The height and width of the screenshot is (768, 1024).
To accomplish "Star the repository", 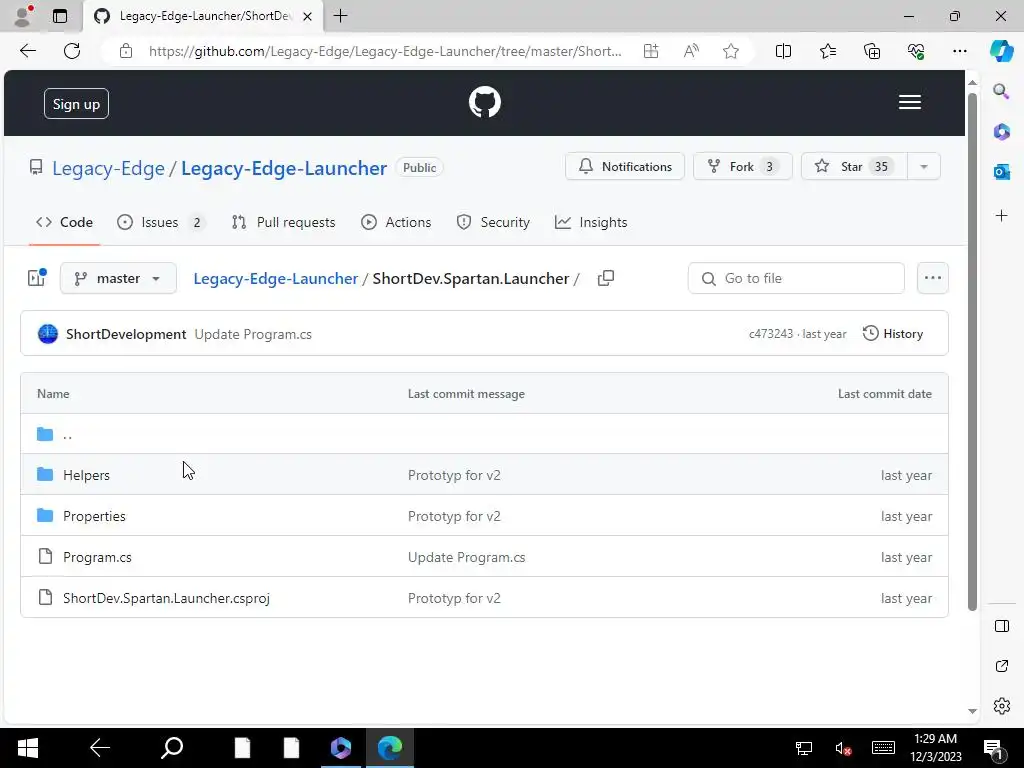I will point(854,167).
